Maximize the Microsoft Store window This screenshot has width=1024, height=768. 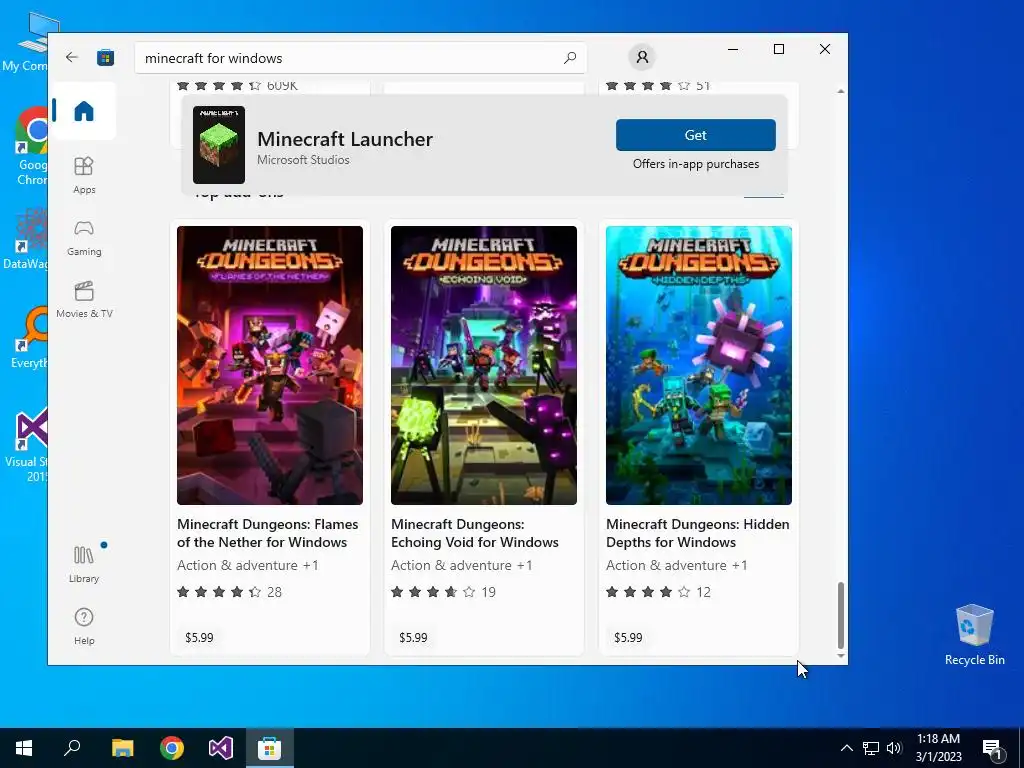(778, 49)
